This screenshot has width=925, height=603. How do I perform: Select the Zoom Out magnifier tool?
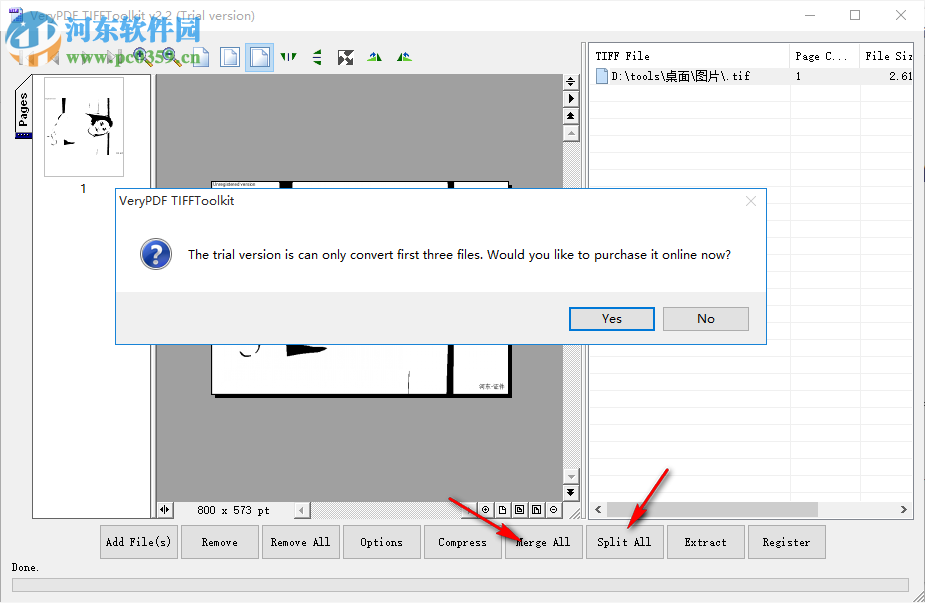(x=169, y=56)
